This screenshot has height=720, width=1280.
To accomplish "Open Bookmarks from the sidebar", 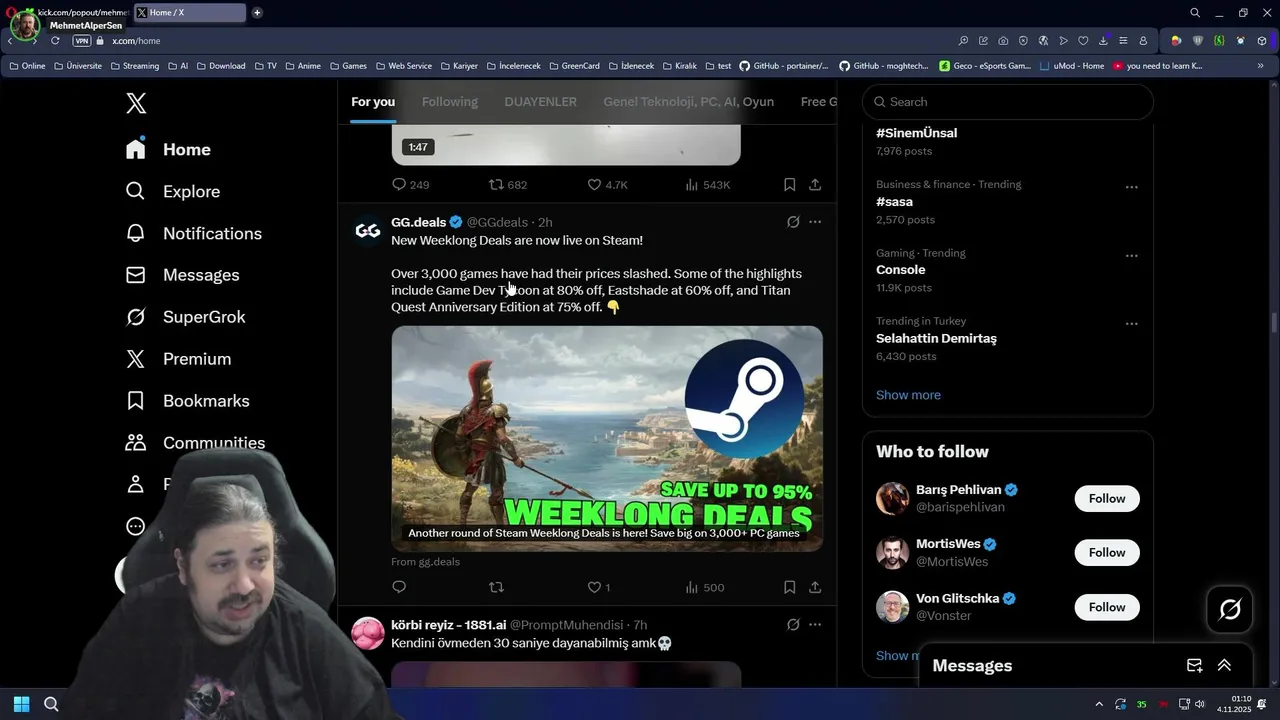I will click(x=187, y=401).
